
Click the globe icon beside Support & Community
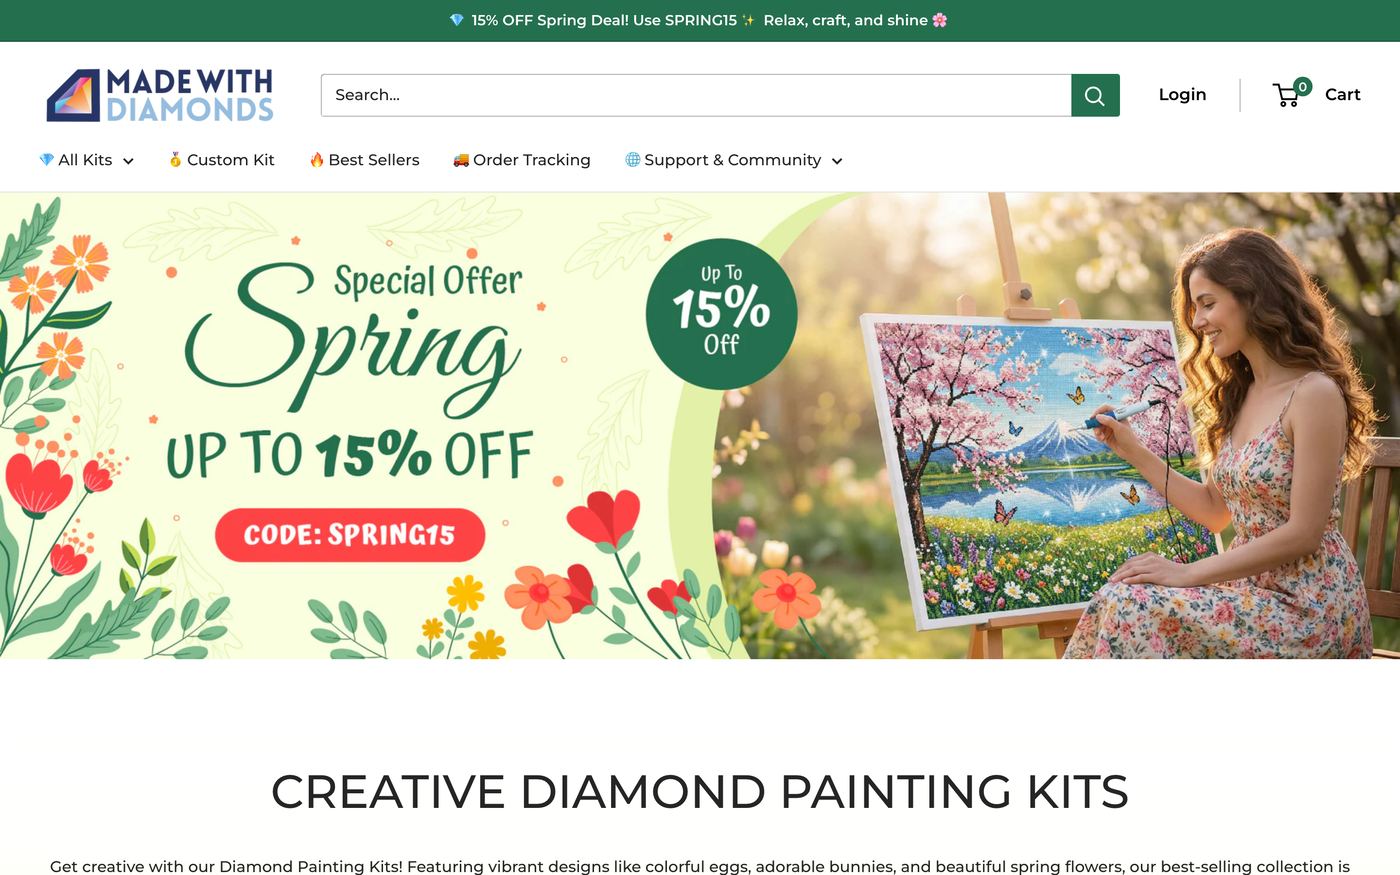(632, 160)
